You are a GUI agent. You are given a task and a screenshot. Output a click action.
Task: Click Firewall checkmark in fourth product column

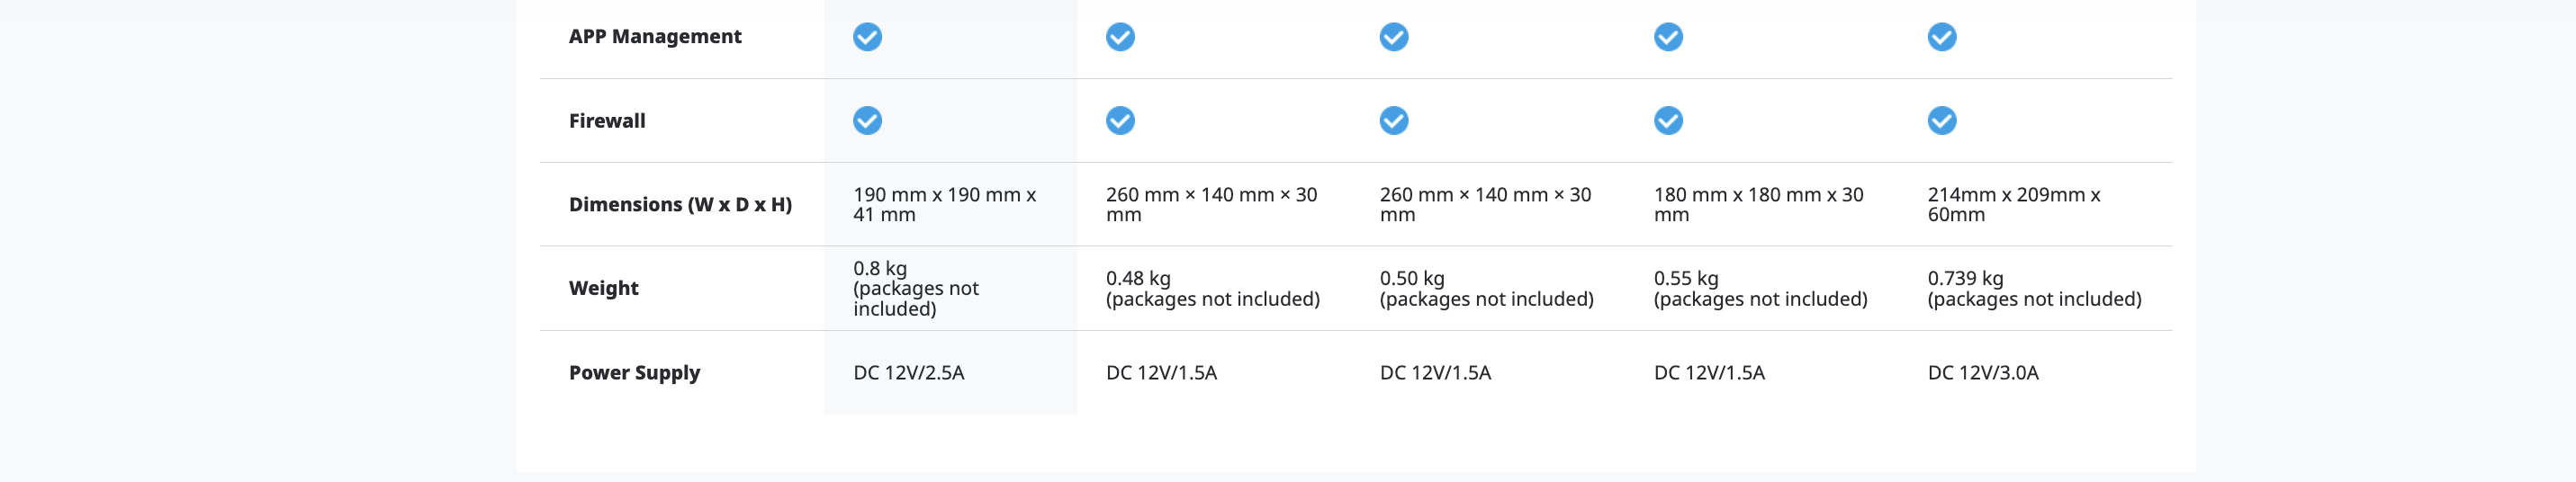(1668, 121)
